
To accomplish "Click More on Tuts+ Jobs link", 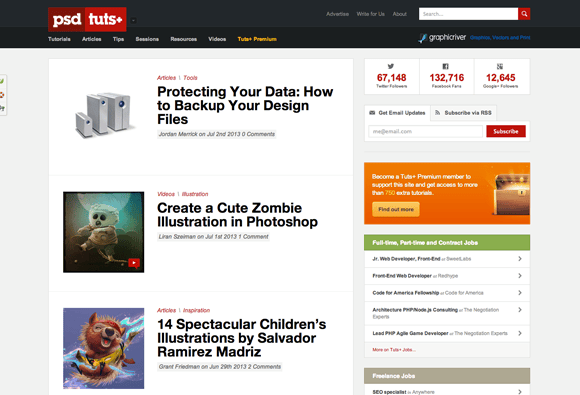I will click(394, 350).
